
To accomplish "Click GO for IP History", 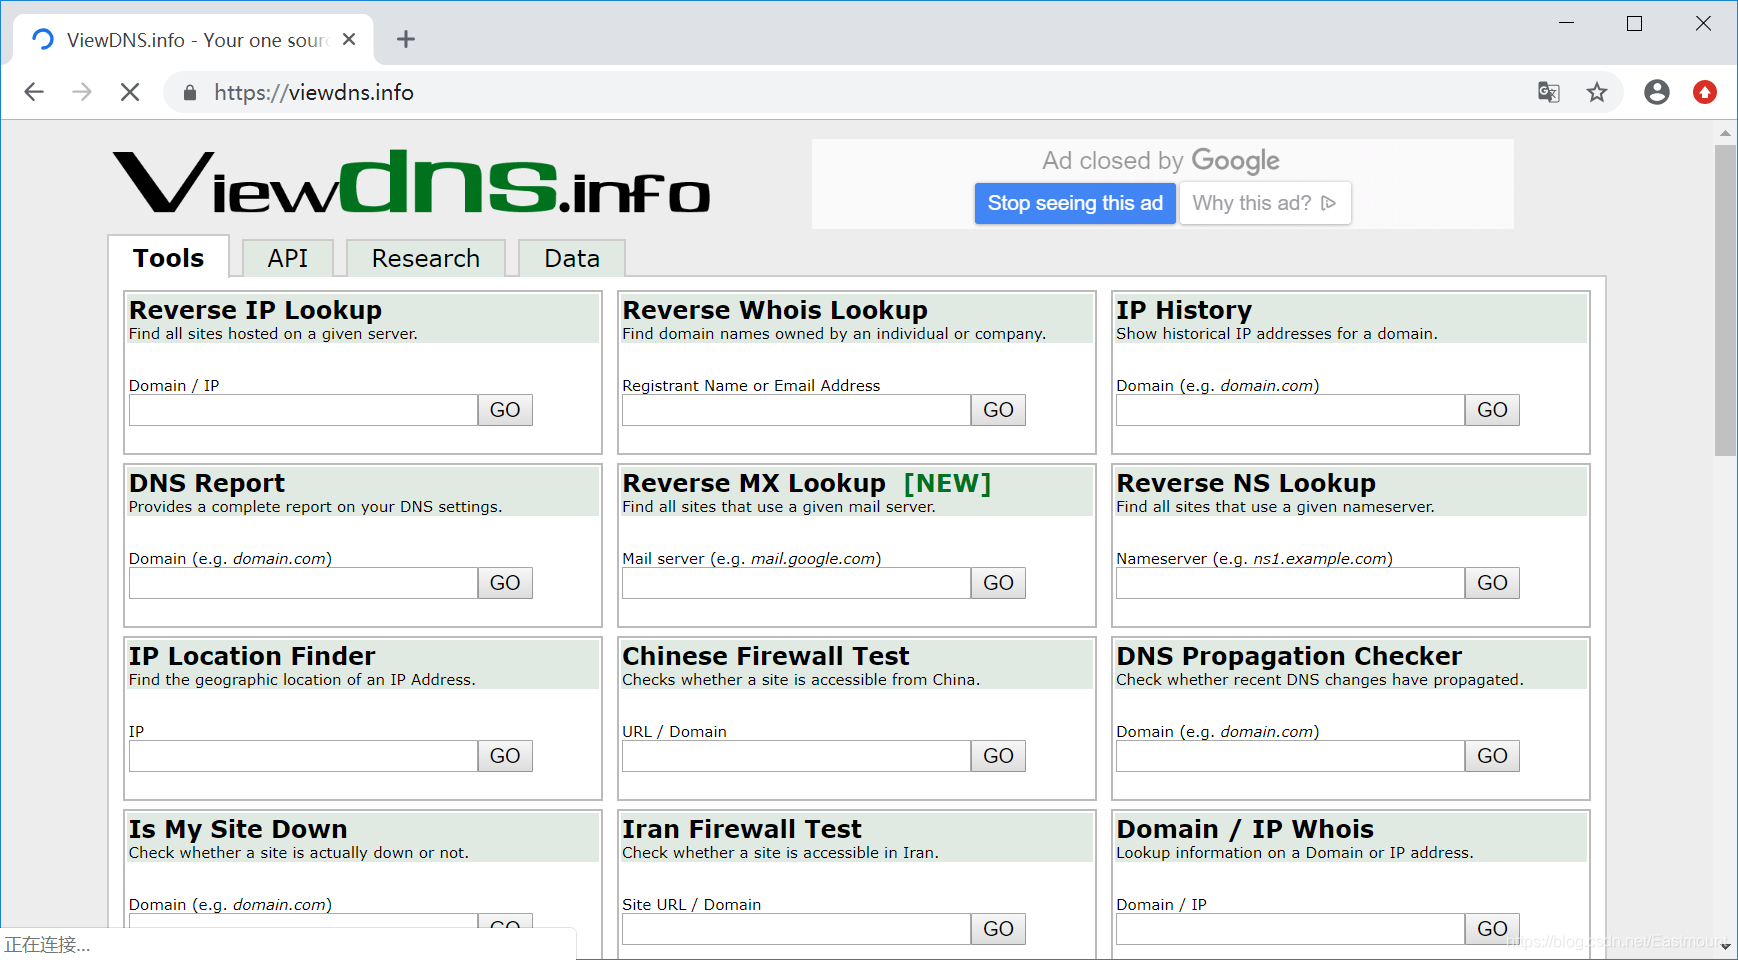I will (x=1492, y=410).
